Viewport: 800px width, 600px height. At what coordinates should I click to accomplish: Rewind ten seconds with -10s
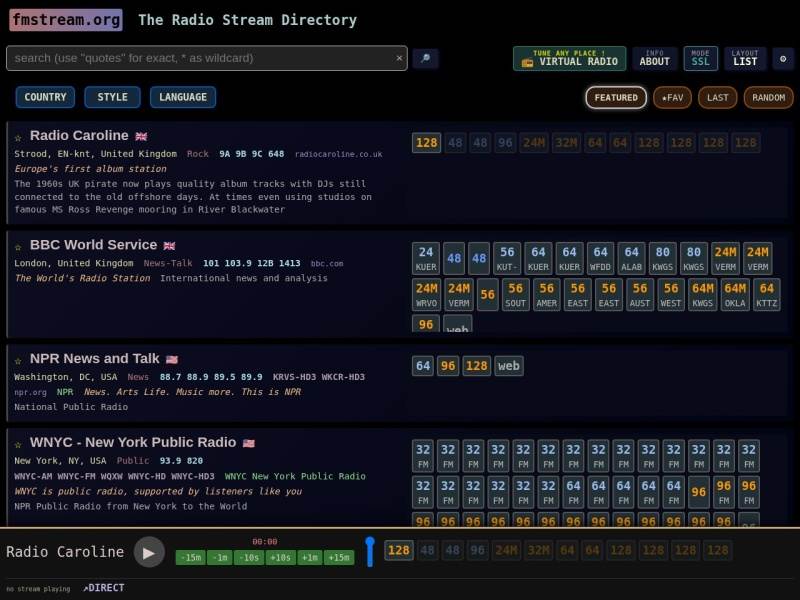(x=249, y=558)
